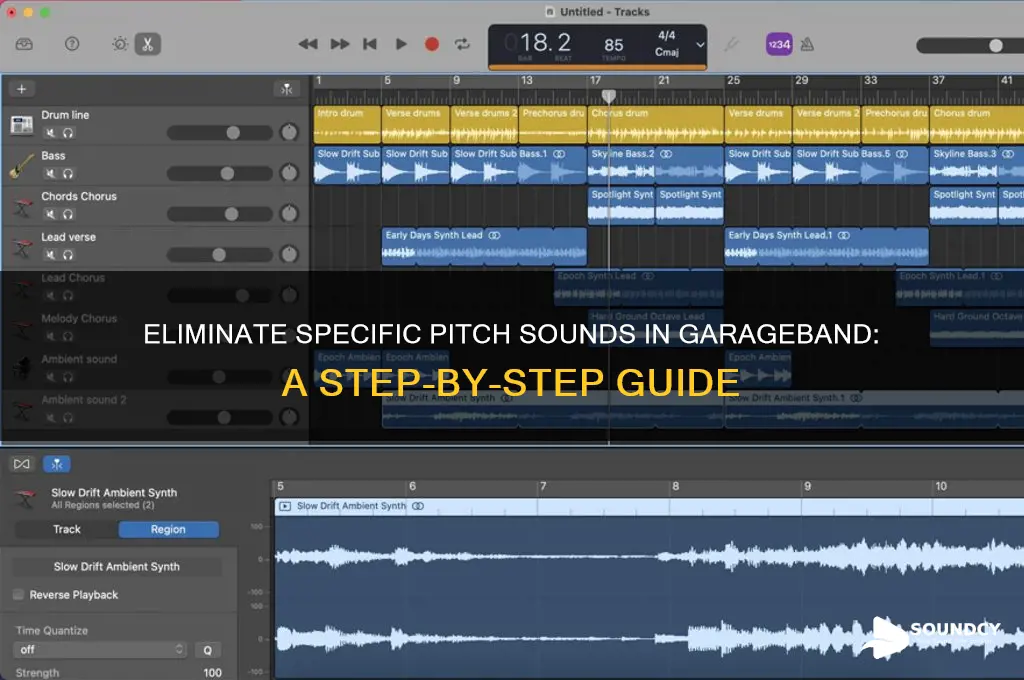Click the Drum line pan knob
Screen dimensions: 1024x680
tap(289, 132)
